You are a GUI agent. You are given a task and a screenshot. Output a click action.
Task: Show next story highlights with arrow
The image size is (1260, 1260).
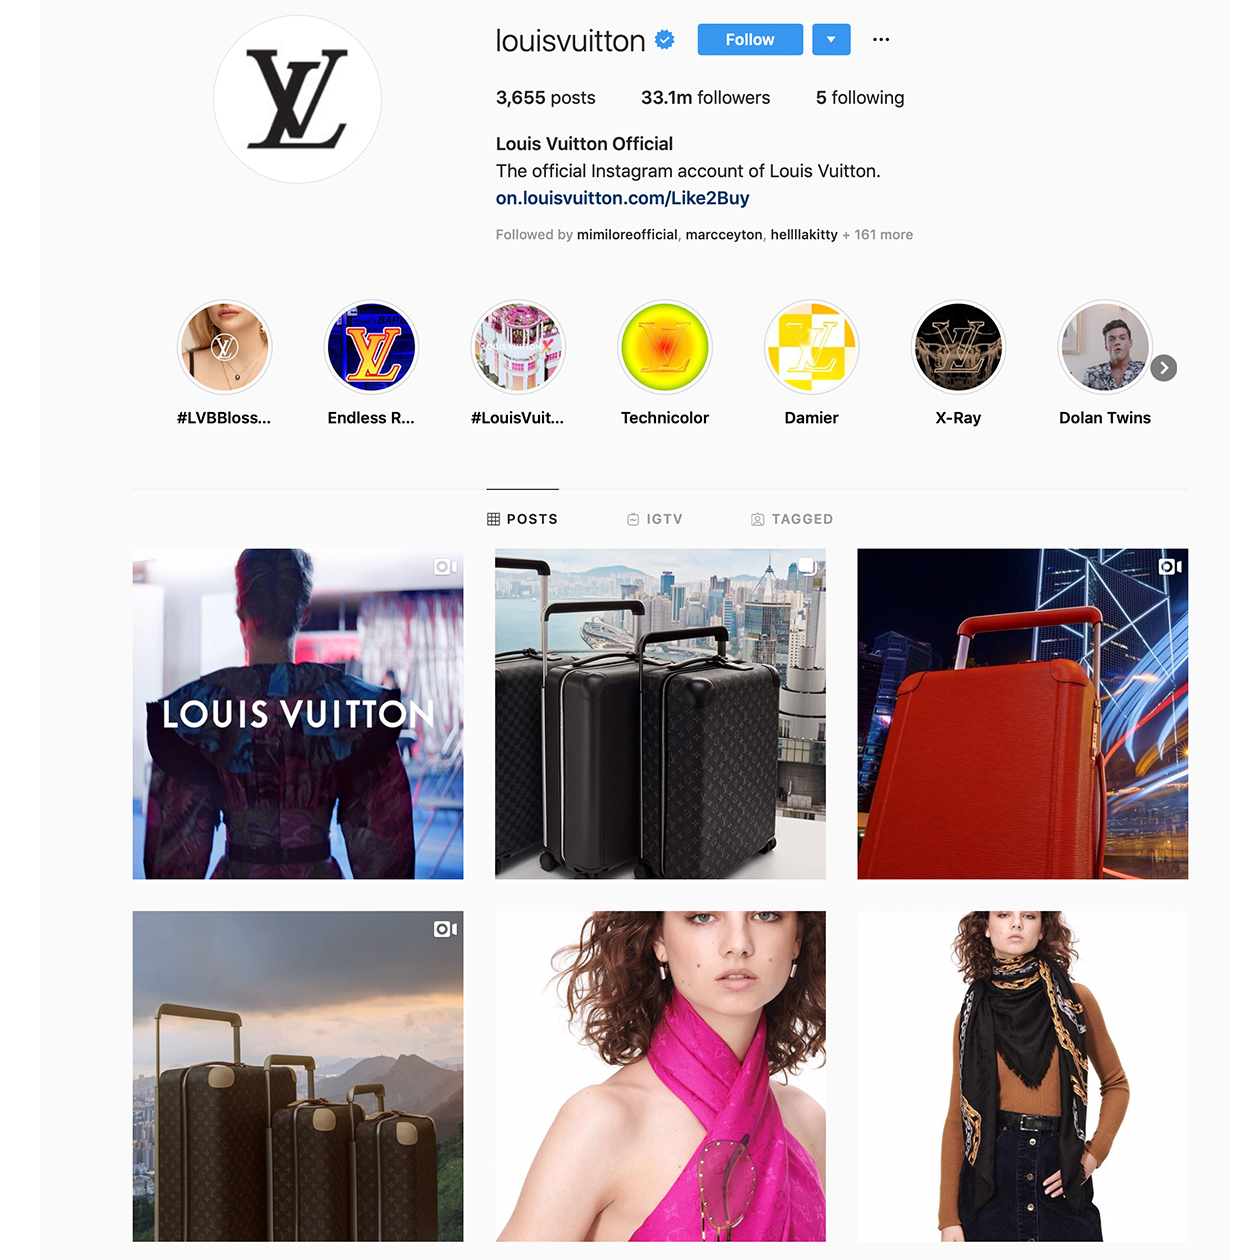pyautogui.click(x=1164, y=368)
